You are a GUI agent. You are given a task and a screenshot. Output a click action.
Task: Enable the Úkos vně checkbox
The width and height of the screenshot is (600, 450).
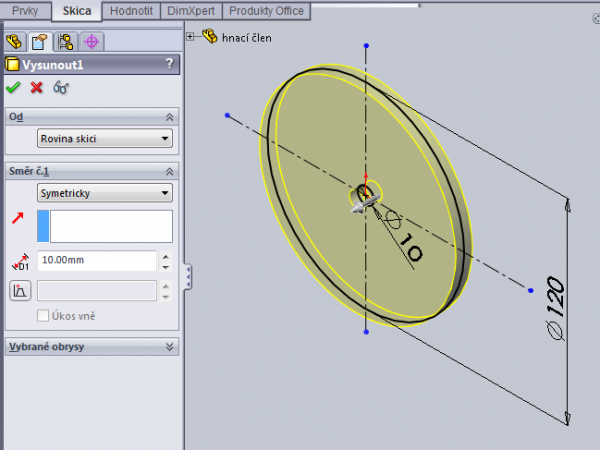coord(43,316)
